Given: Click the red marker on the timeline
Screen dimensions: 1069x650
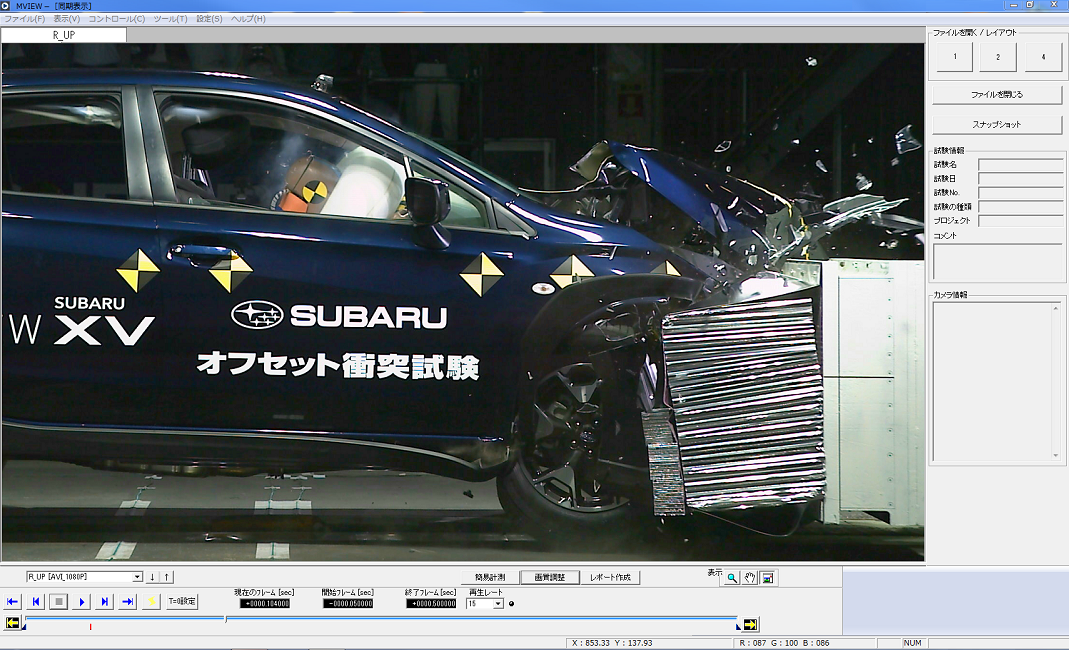Looking at the screenshot, I should [x=91, y=627].
